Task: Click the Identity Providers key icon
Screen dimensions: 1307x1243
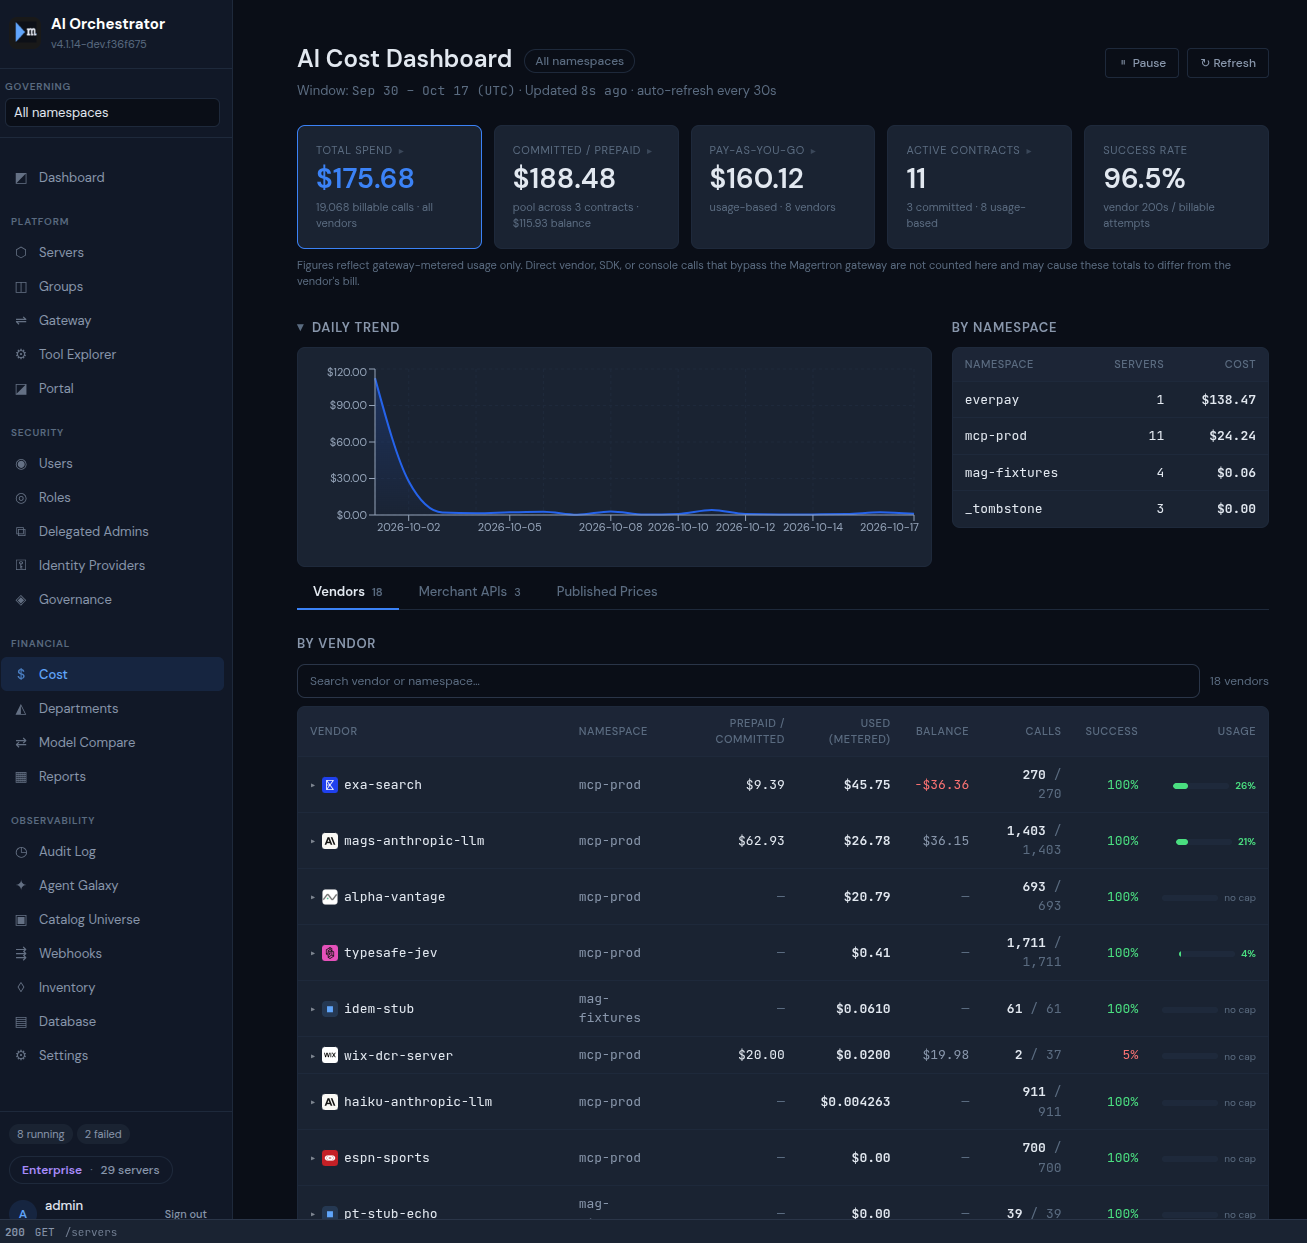Action: click(21, 566)
